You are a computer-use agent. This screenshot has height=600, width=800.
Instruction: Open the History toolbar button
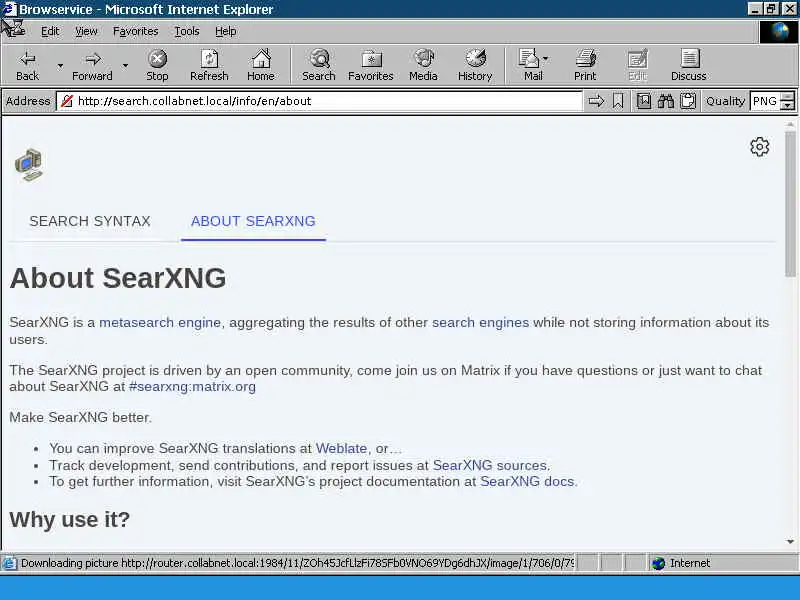click(x=475, y=65)
